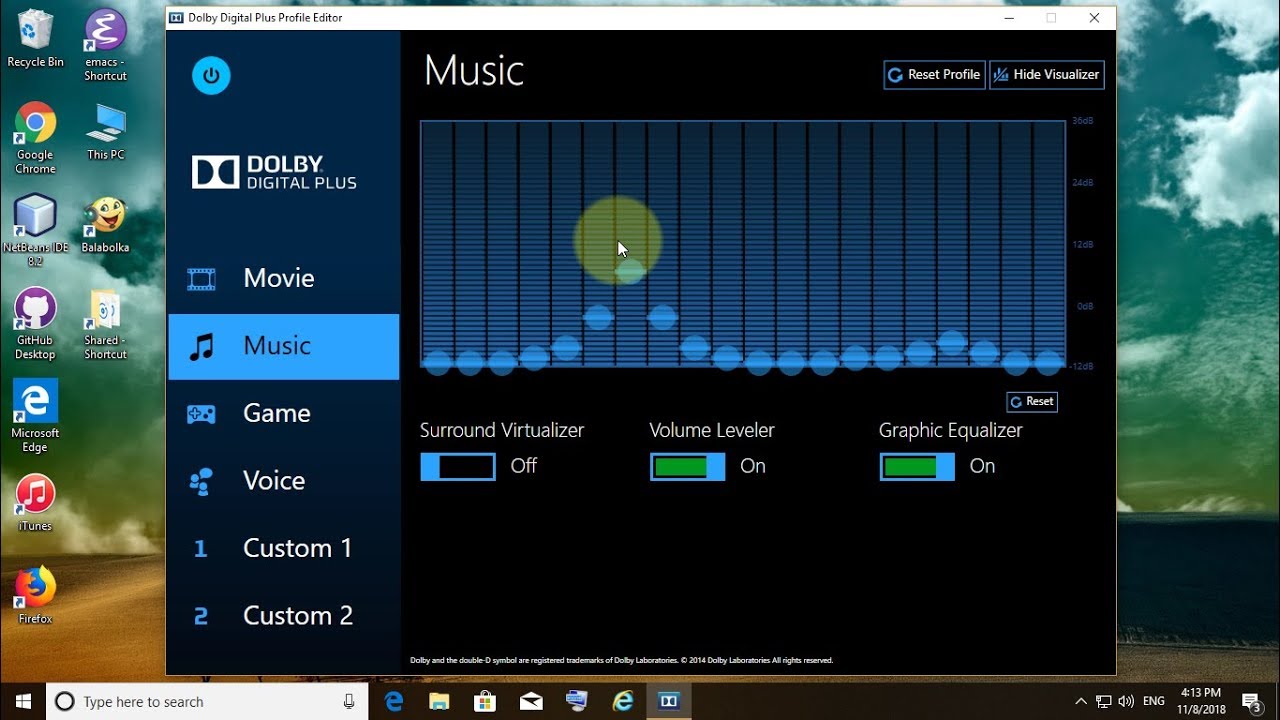Click the music note icon beside Music
The width and height of the screenshot is (1280, 720).
[x=202, y=346]
